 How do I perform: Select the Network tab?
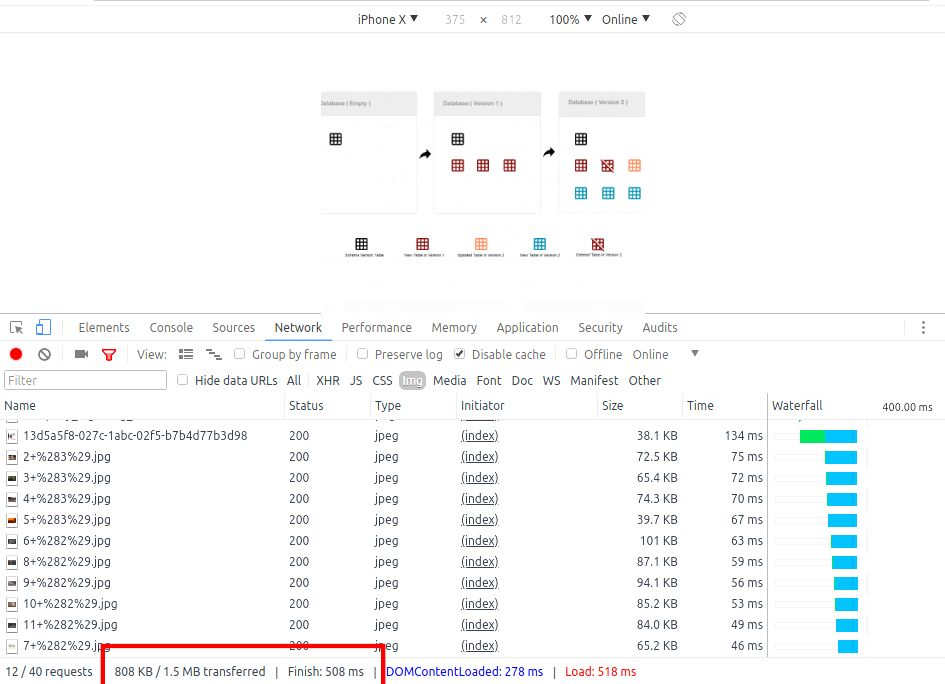click(298, 327)
